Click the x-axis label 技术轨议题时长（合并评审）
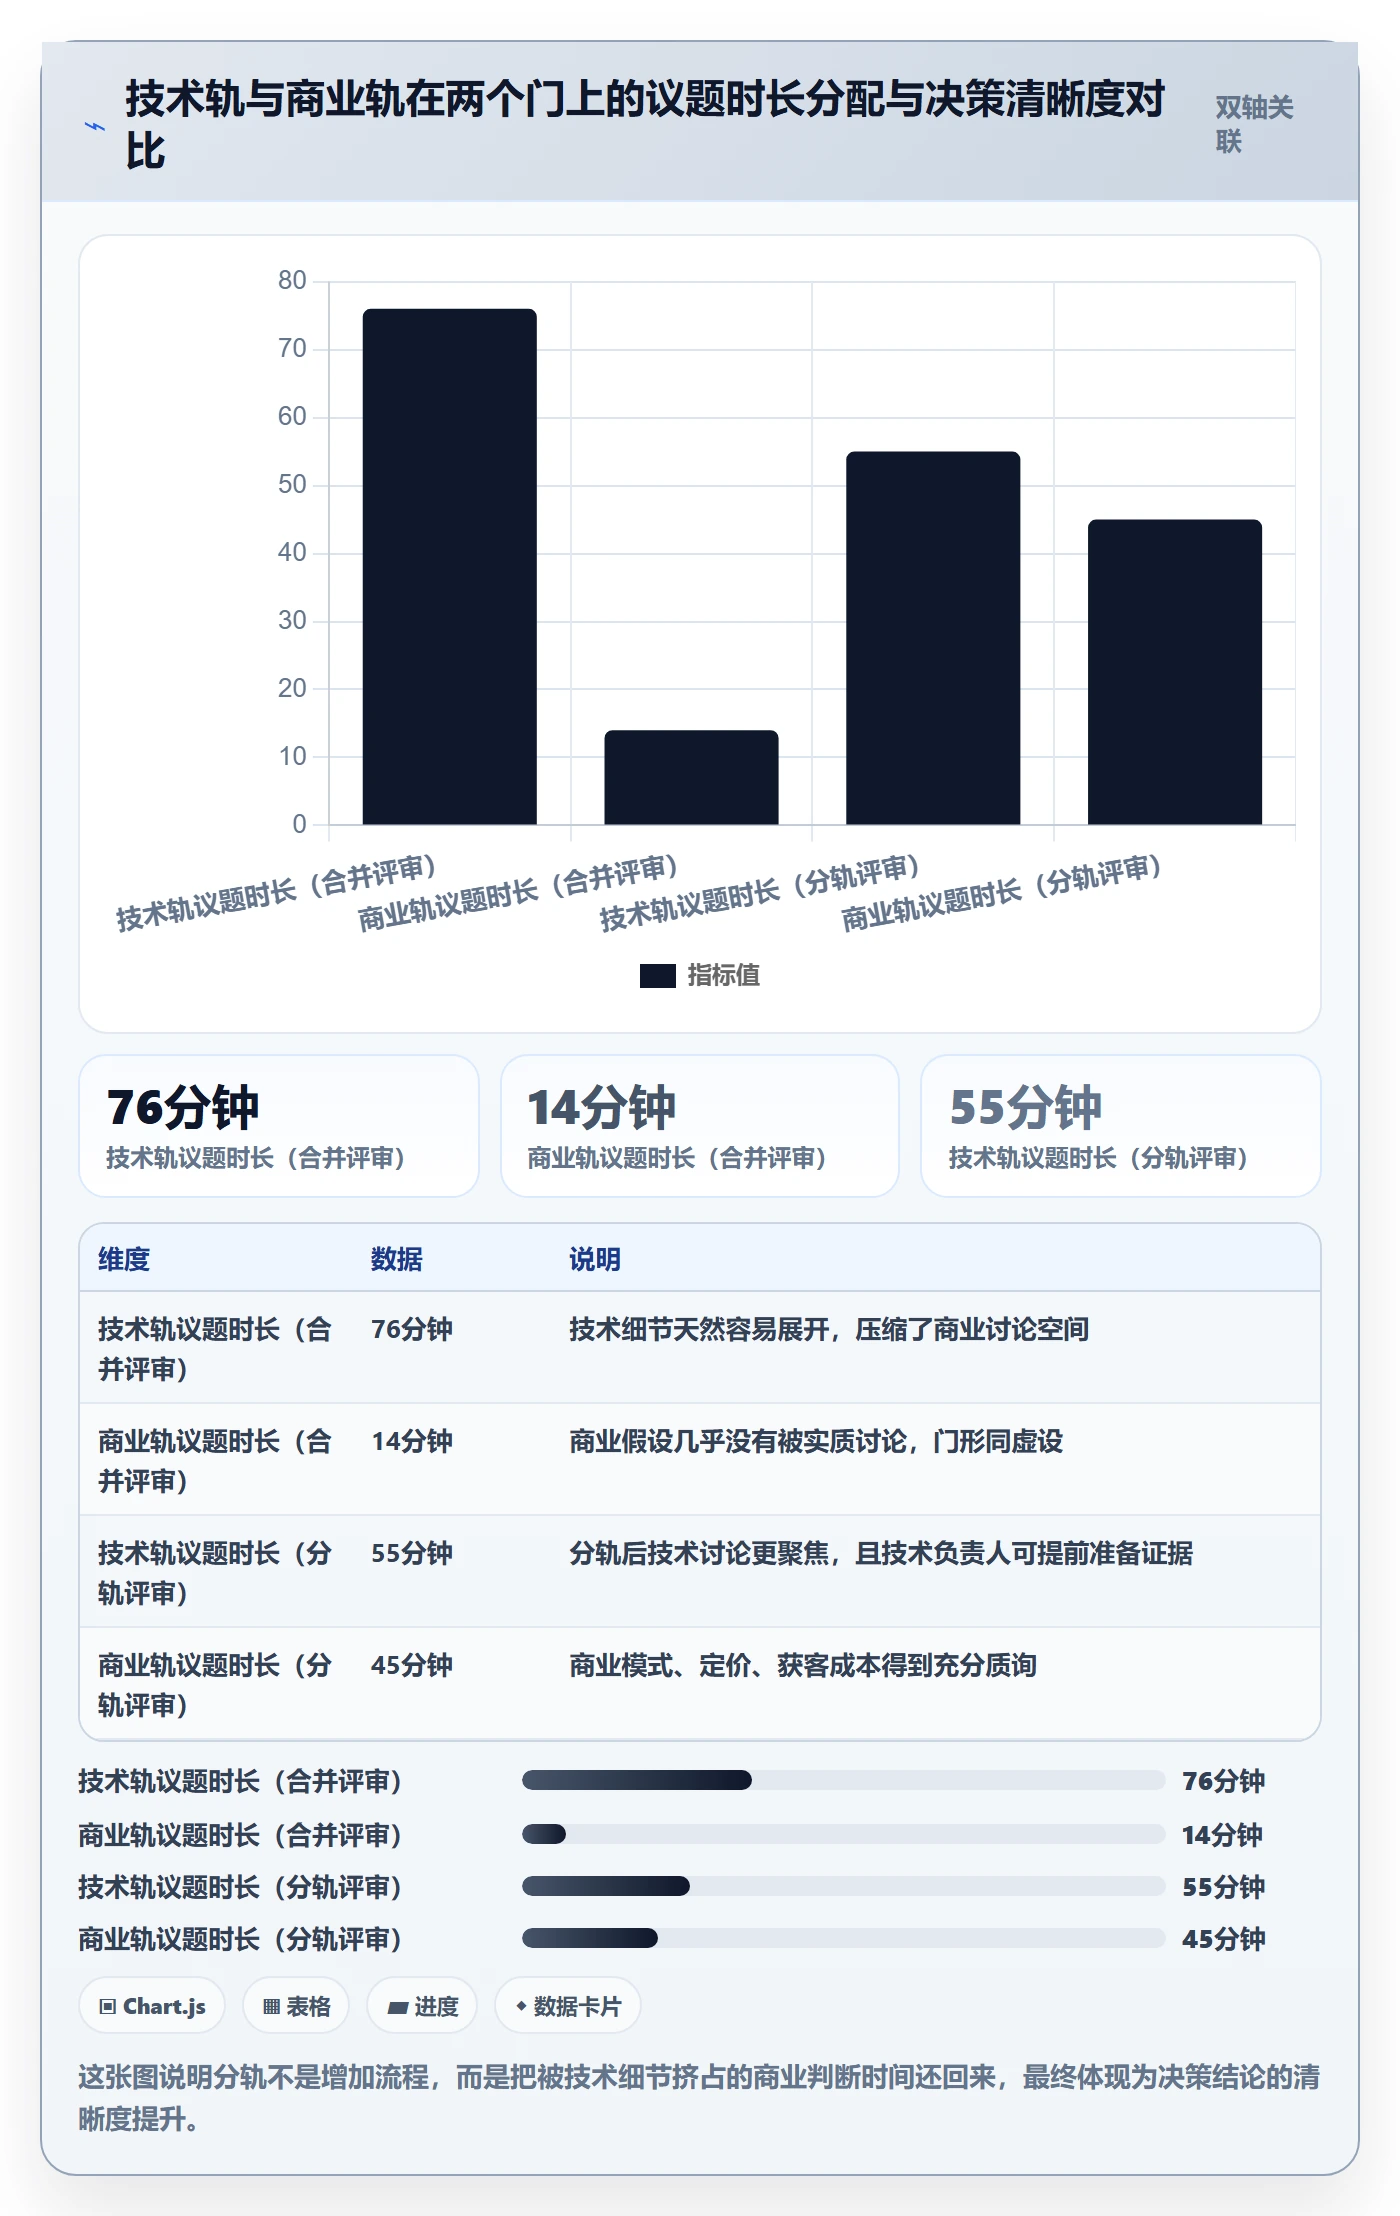The width and height of the screenshot is (1400, 2216). [x=276, y=892]
